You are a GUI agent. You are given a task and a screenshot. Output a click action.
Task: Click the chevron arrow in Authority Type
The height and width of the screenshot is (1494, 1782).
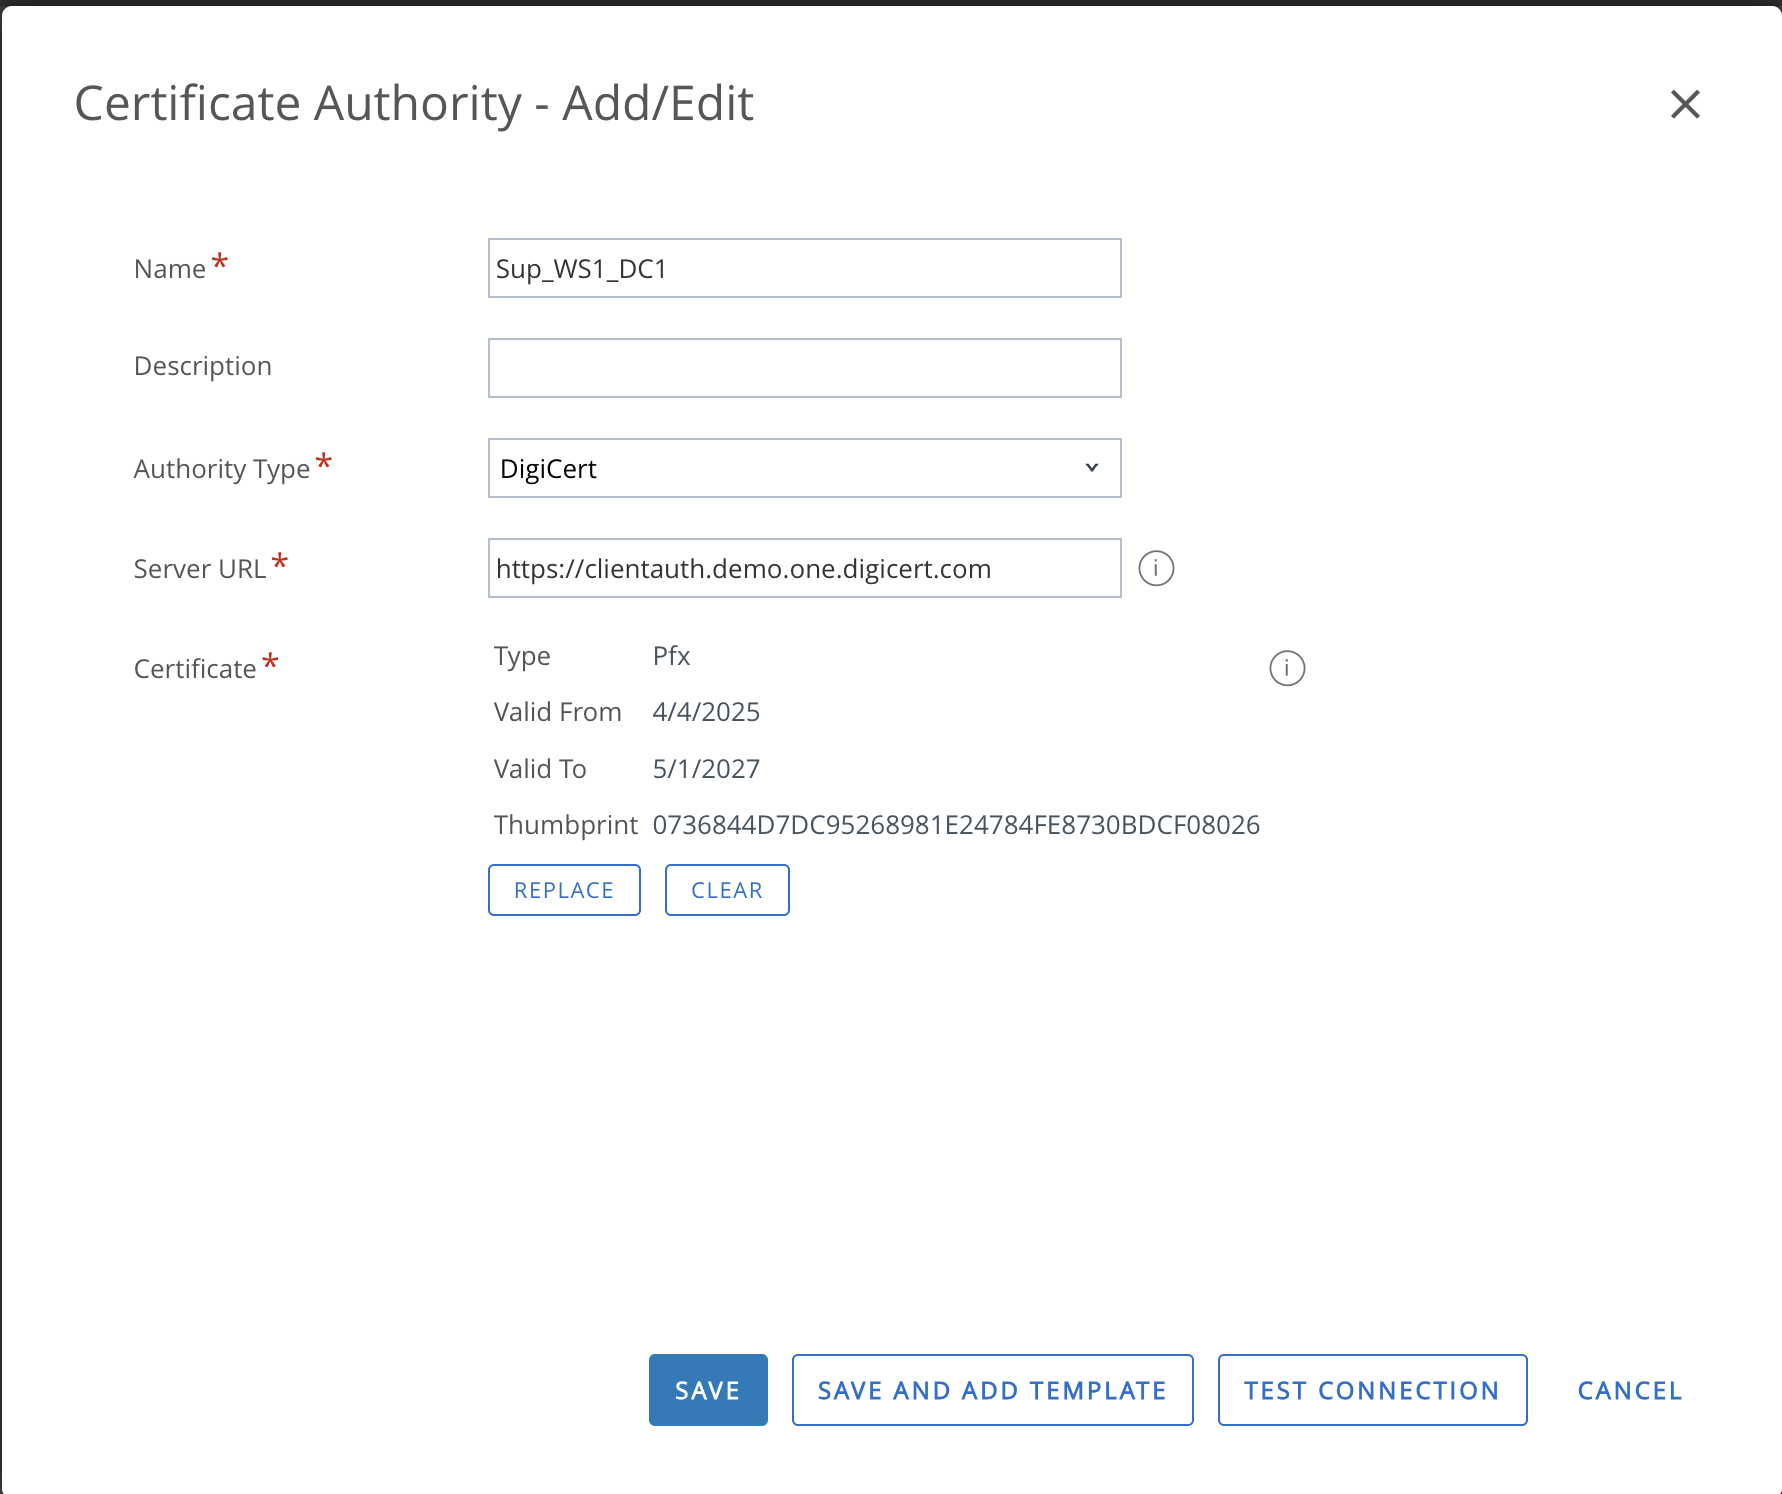pos(1091,468)
